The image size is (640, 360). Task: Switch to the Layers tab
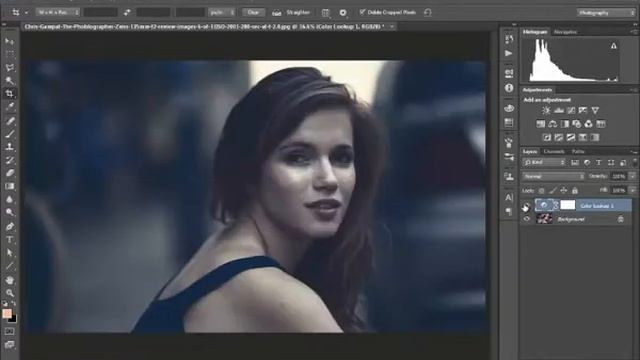530,151
